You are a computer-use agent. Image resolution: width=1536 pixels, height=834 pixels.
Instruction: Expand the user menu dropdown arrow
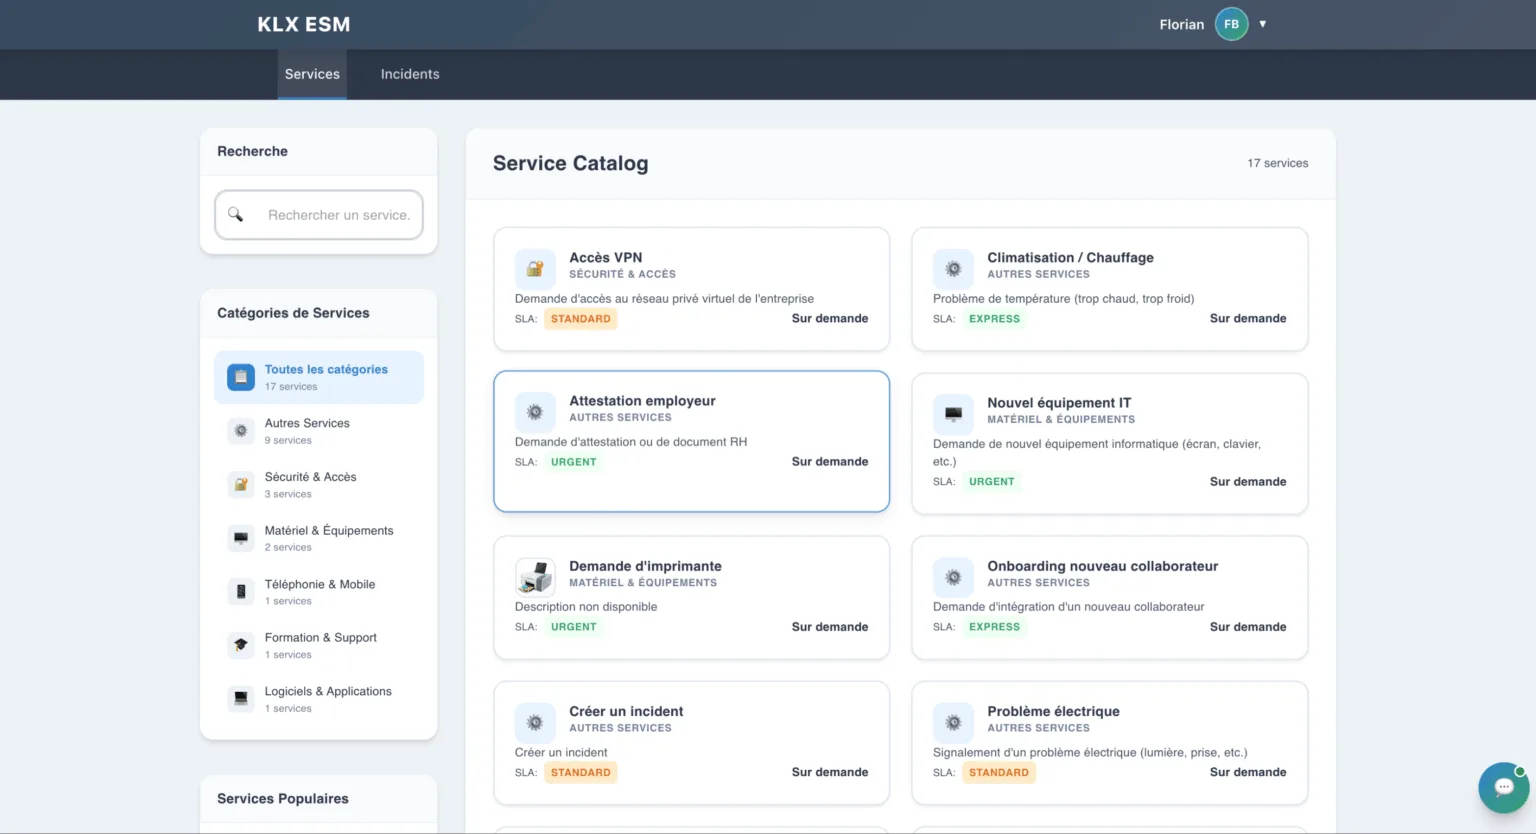click(x=1263, y=24)
